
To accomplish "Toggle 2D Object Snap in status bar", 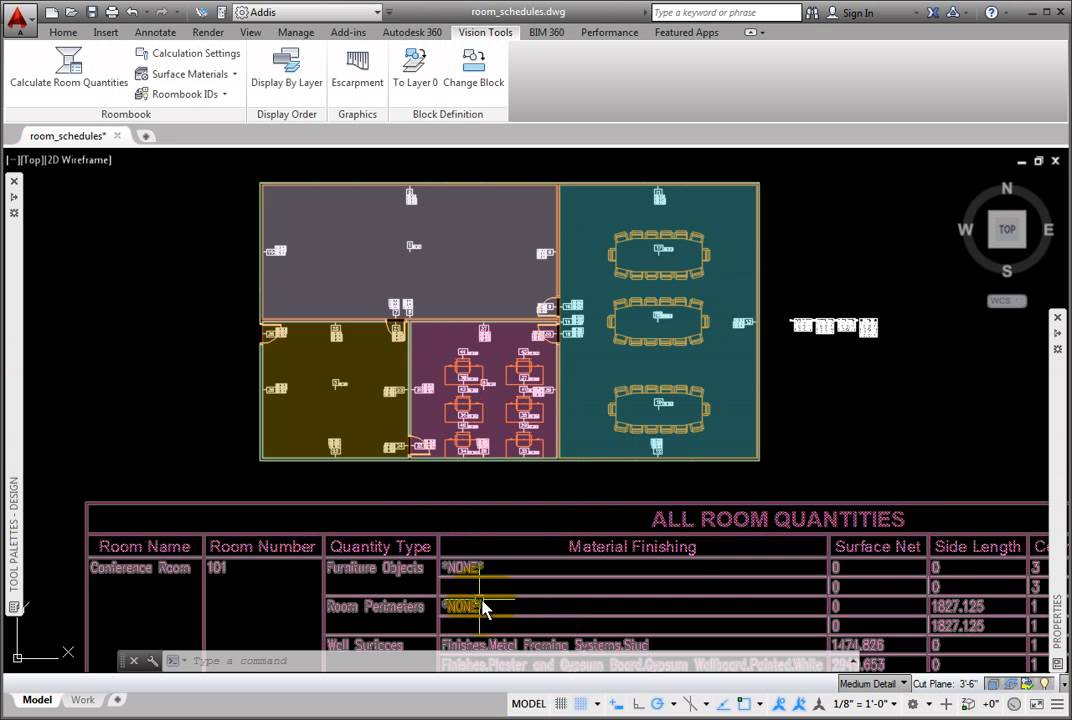I will (744, 704).
